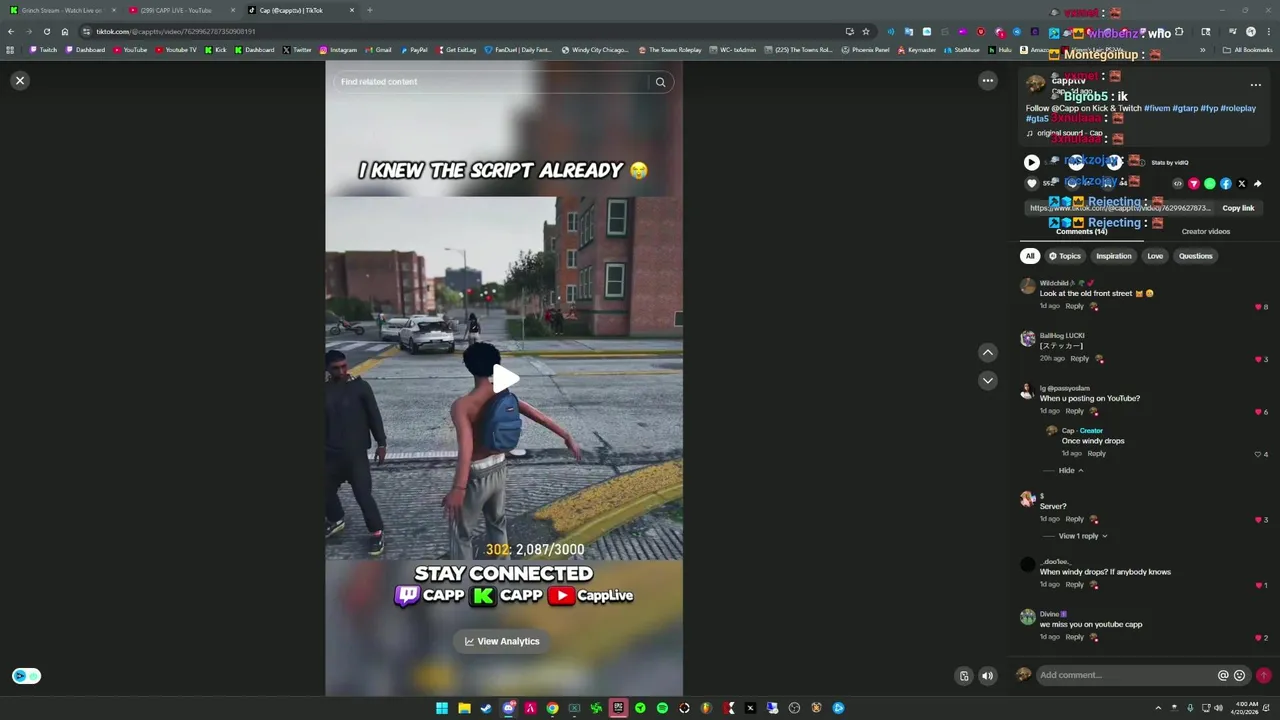The width and height of the screenshot is (1280, 720).
Task: Share to X using its icon
Action: [1242, 184]
